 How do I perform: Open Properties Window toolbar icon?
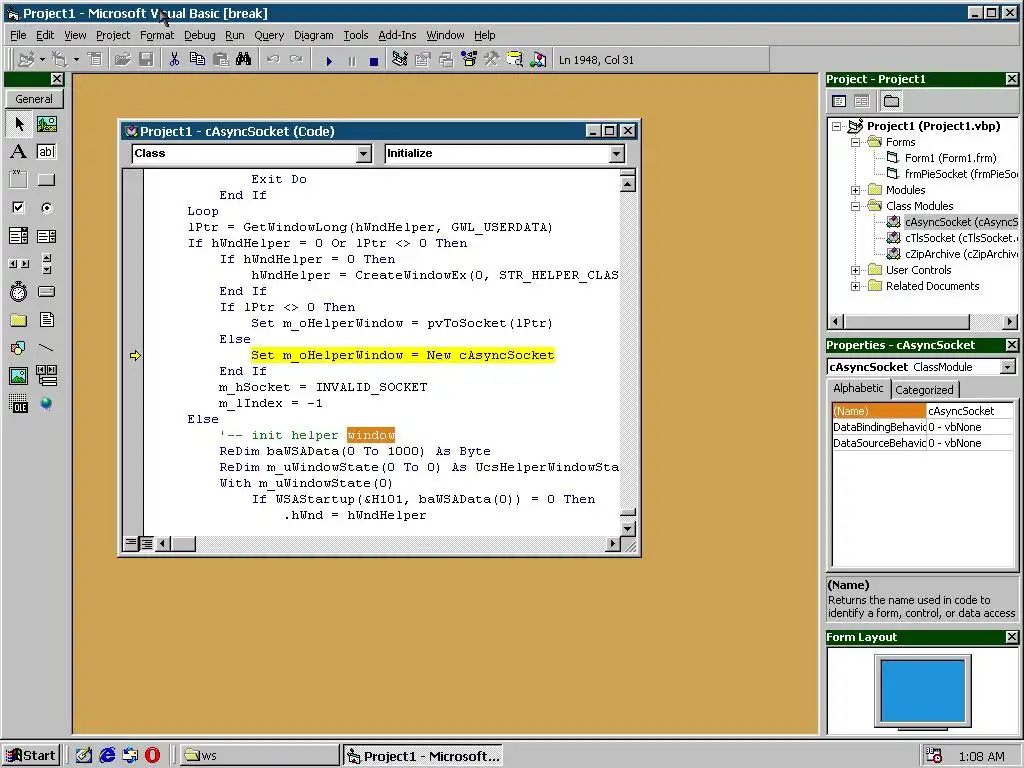[x=423, y=59]
